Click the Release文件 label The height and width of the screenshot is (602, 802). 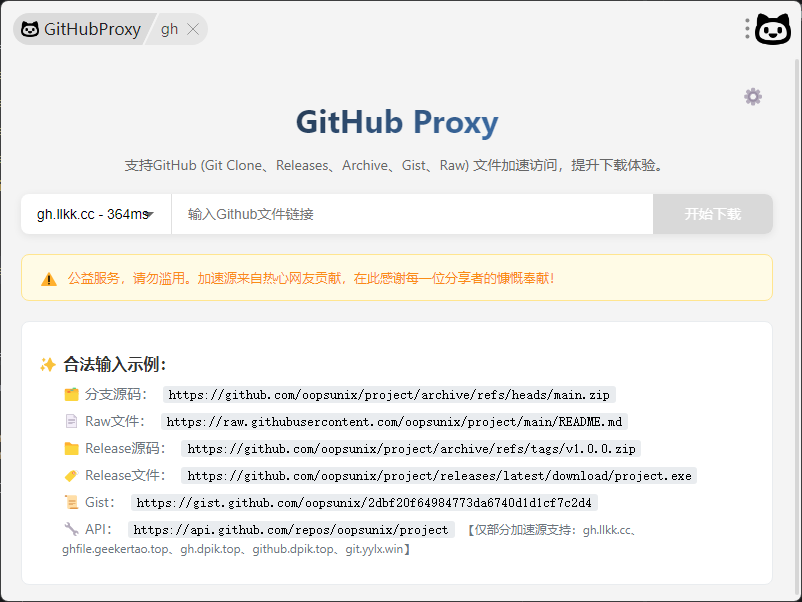click(125, 476)
